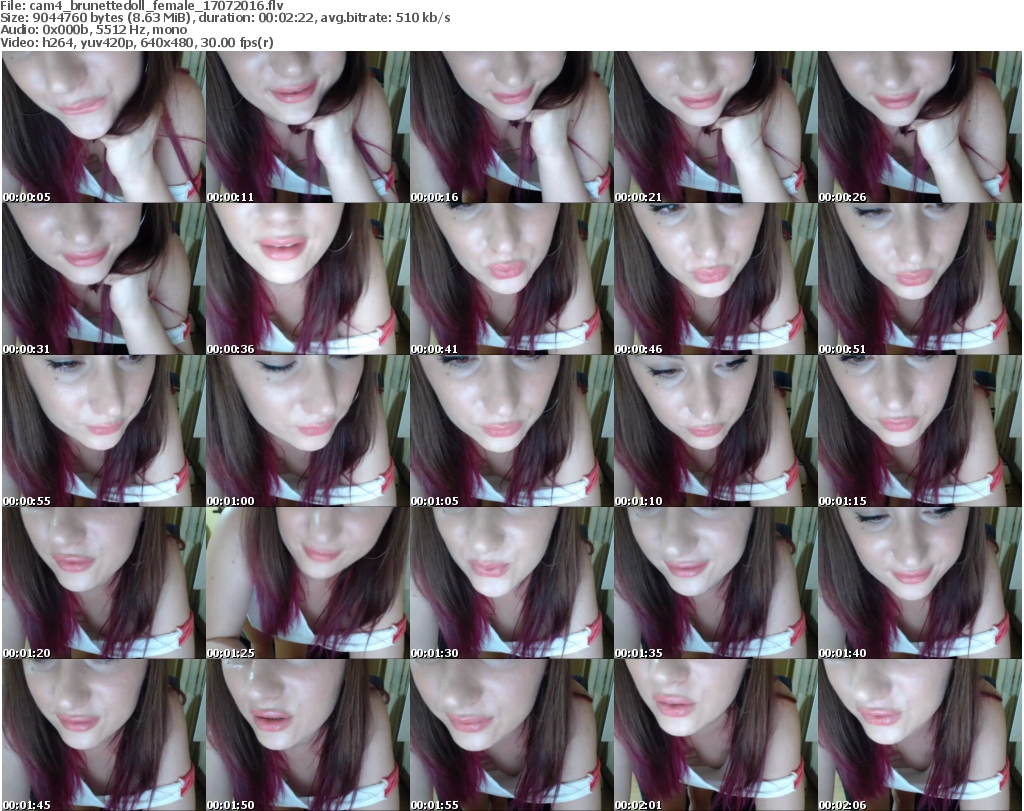The width and height of the screenshot is (1024, 811).
Task: Select the thumbnail timestamped 00:01:35
Action: pyautogui.click(x=715, y=584)
